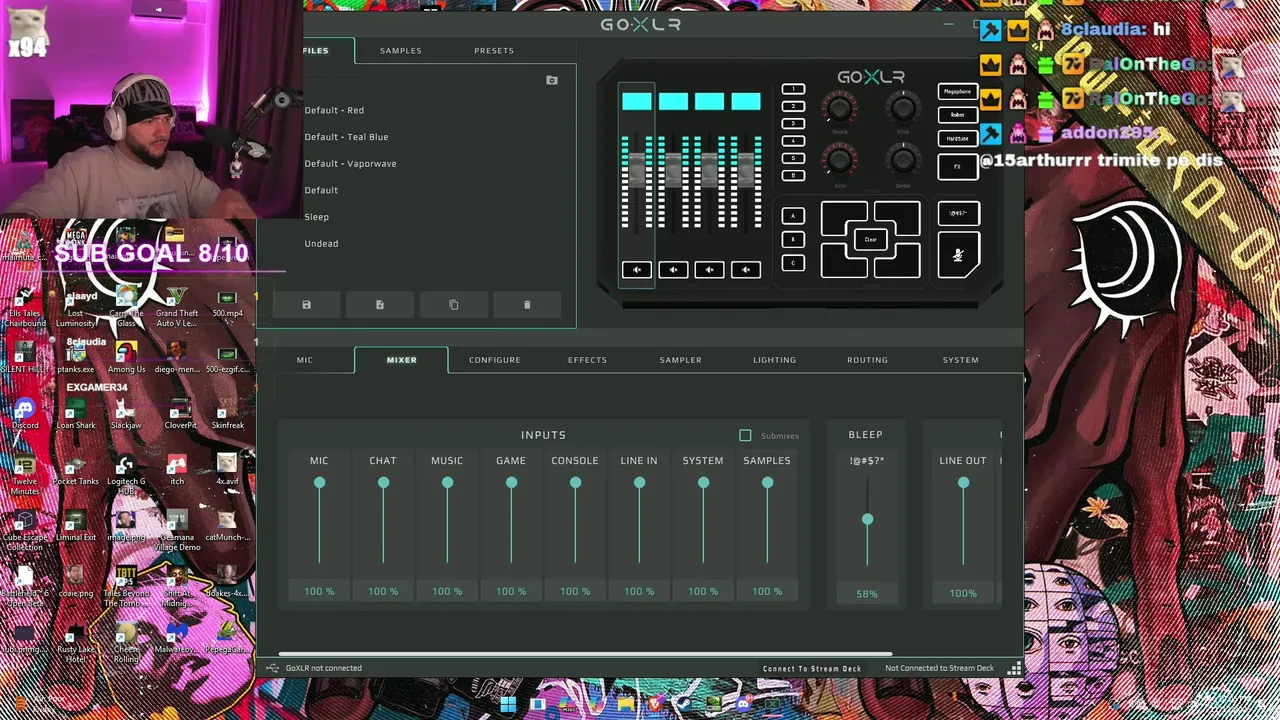Select the Undead profile
The image size is (1280, 720).
tap(322, 243)
